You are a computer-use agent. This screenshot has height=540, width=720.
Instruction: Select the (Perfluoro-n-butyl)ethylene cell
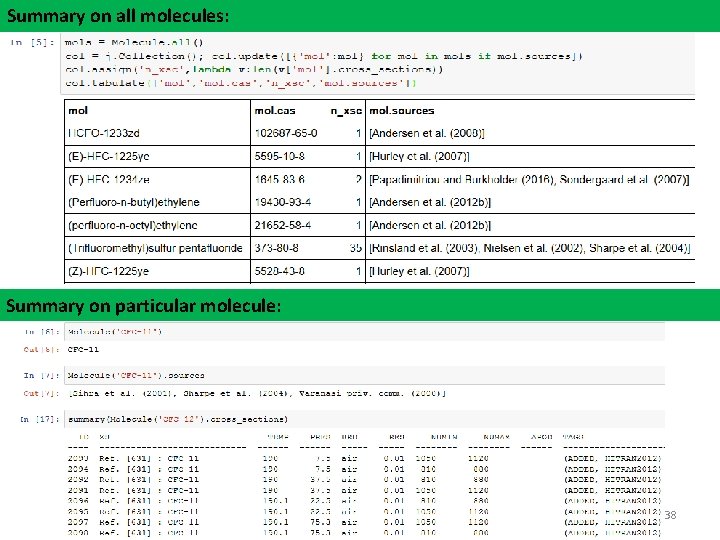point(134,202)
